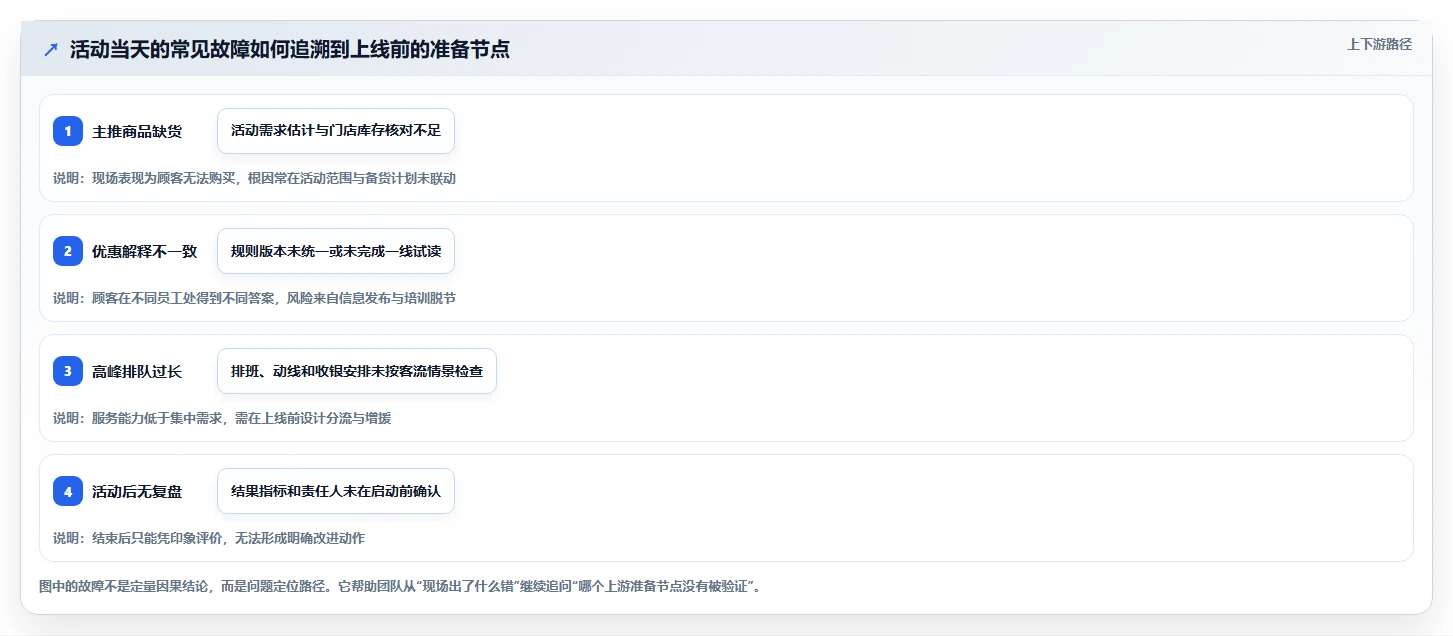Click the note starting 说明:现场表现为顾客无法购买

(255, 178)
